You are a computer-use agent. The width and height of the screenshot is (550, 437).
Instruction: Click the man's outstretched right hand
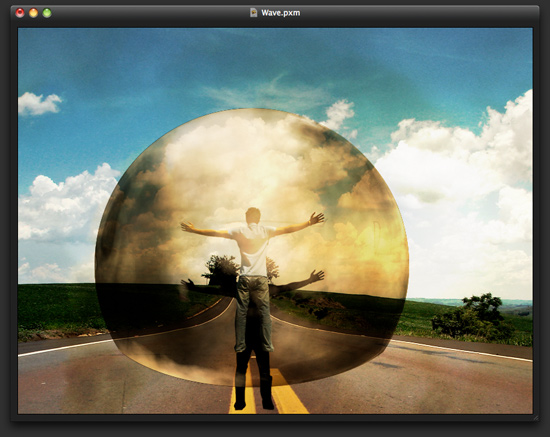(x=316, y=218)
